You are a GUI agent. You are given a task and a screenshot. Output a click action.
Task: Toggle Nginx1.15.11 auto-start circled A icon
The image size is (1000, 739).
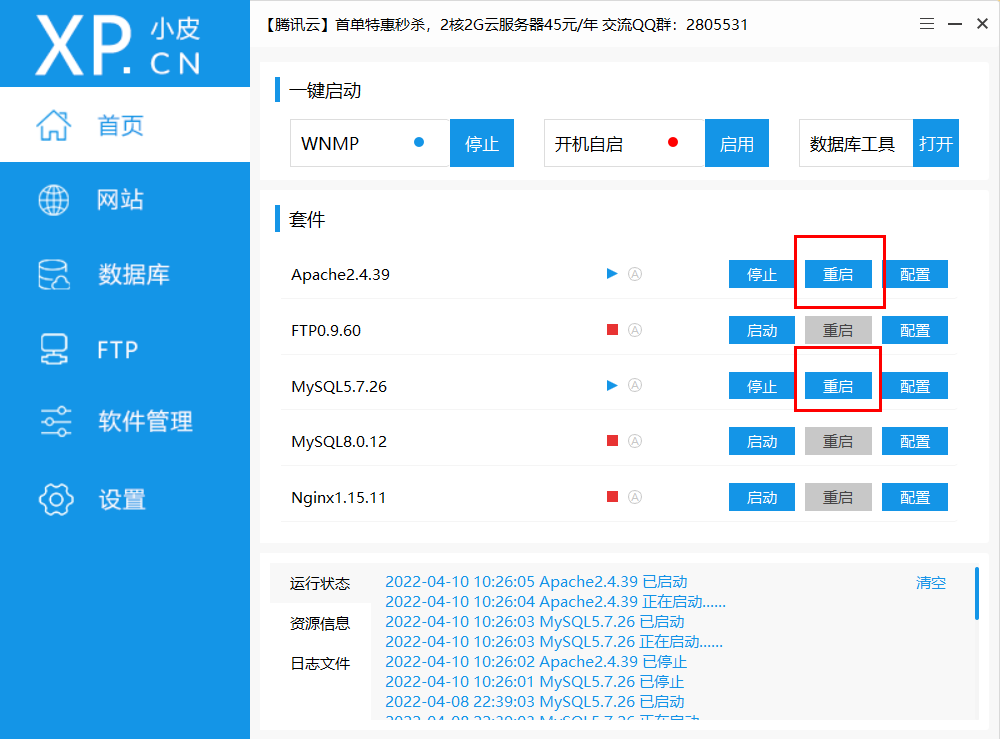pyautogui.click(x=635, y=497)
